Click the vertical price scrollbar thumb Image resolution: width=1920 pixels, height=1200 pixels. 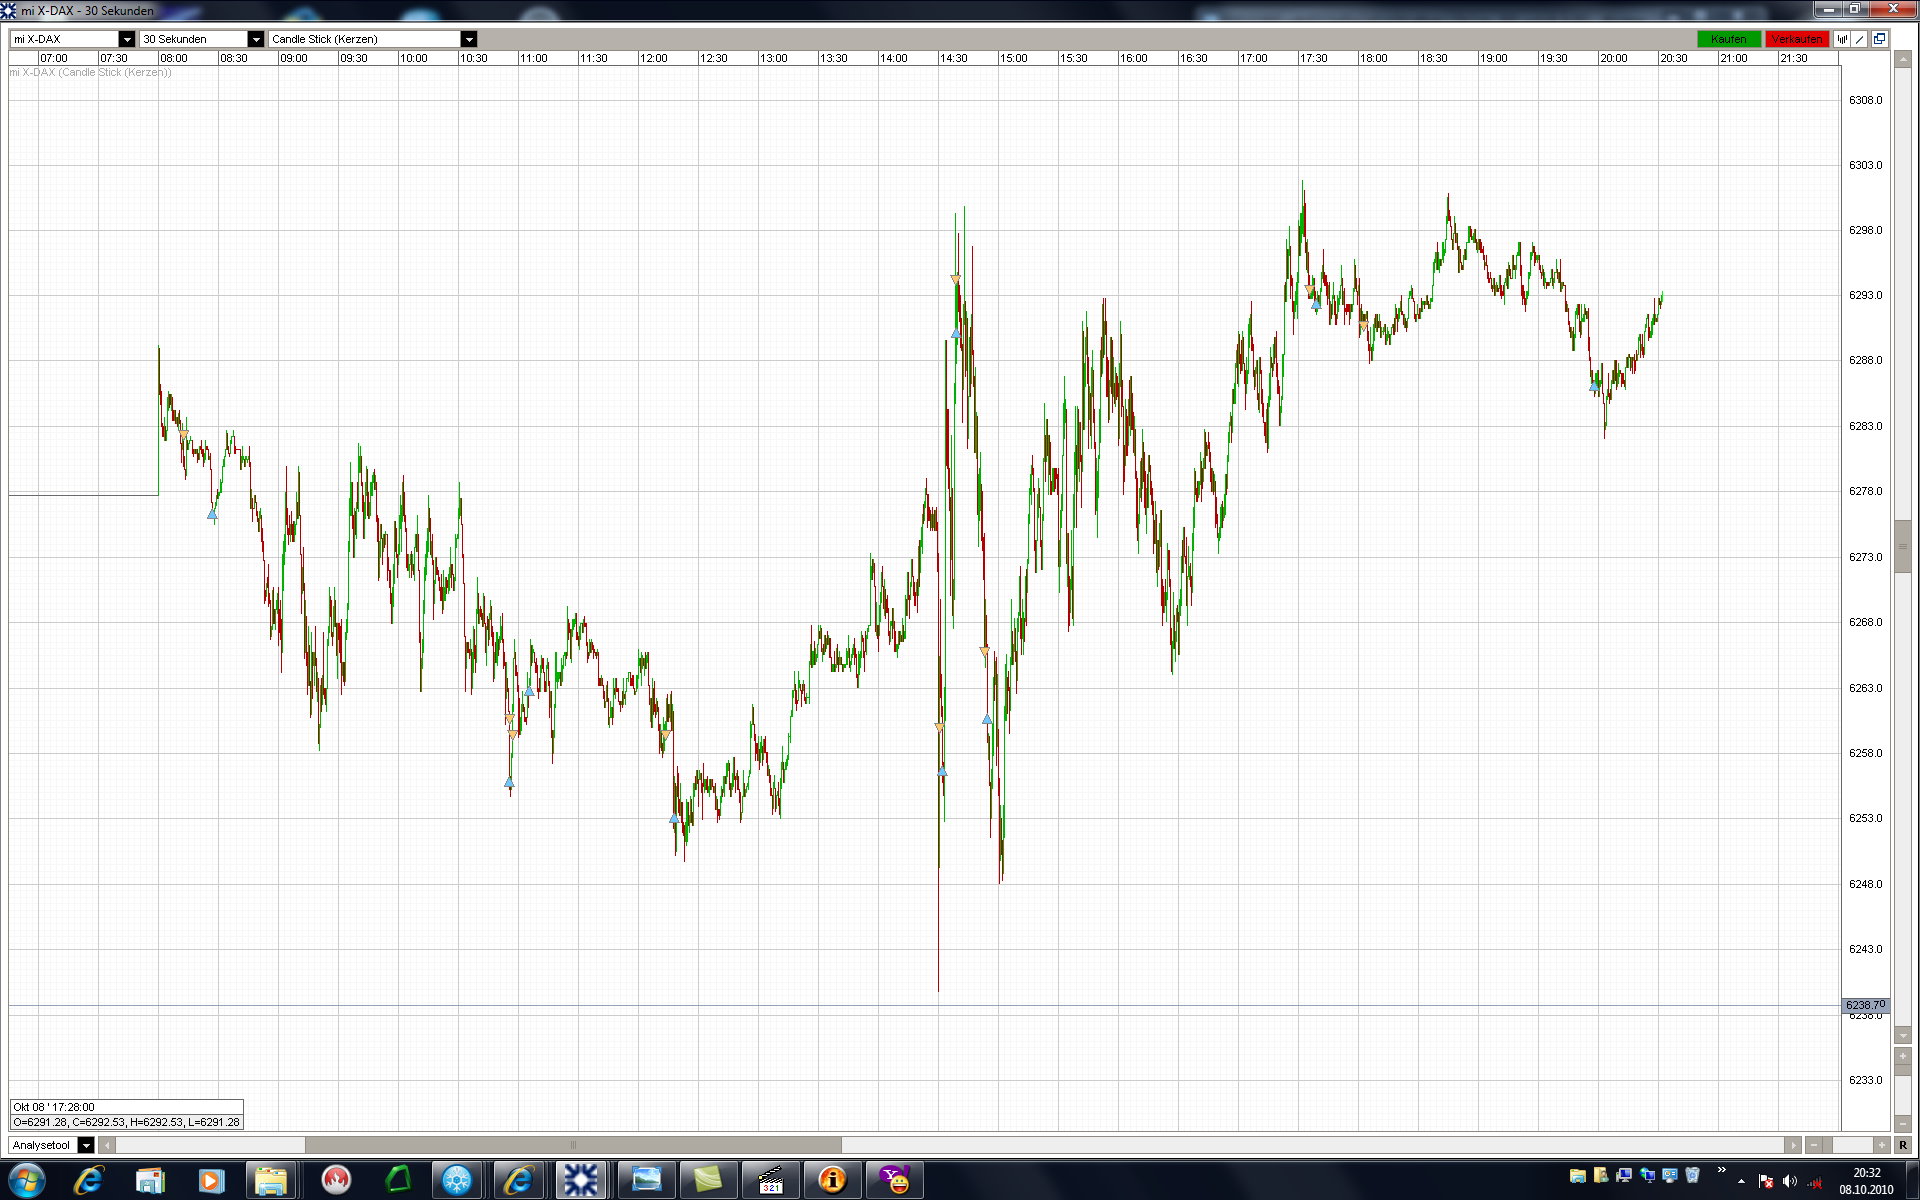(x=1902, y=546)
